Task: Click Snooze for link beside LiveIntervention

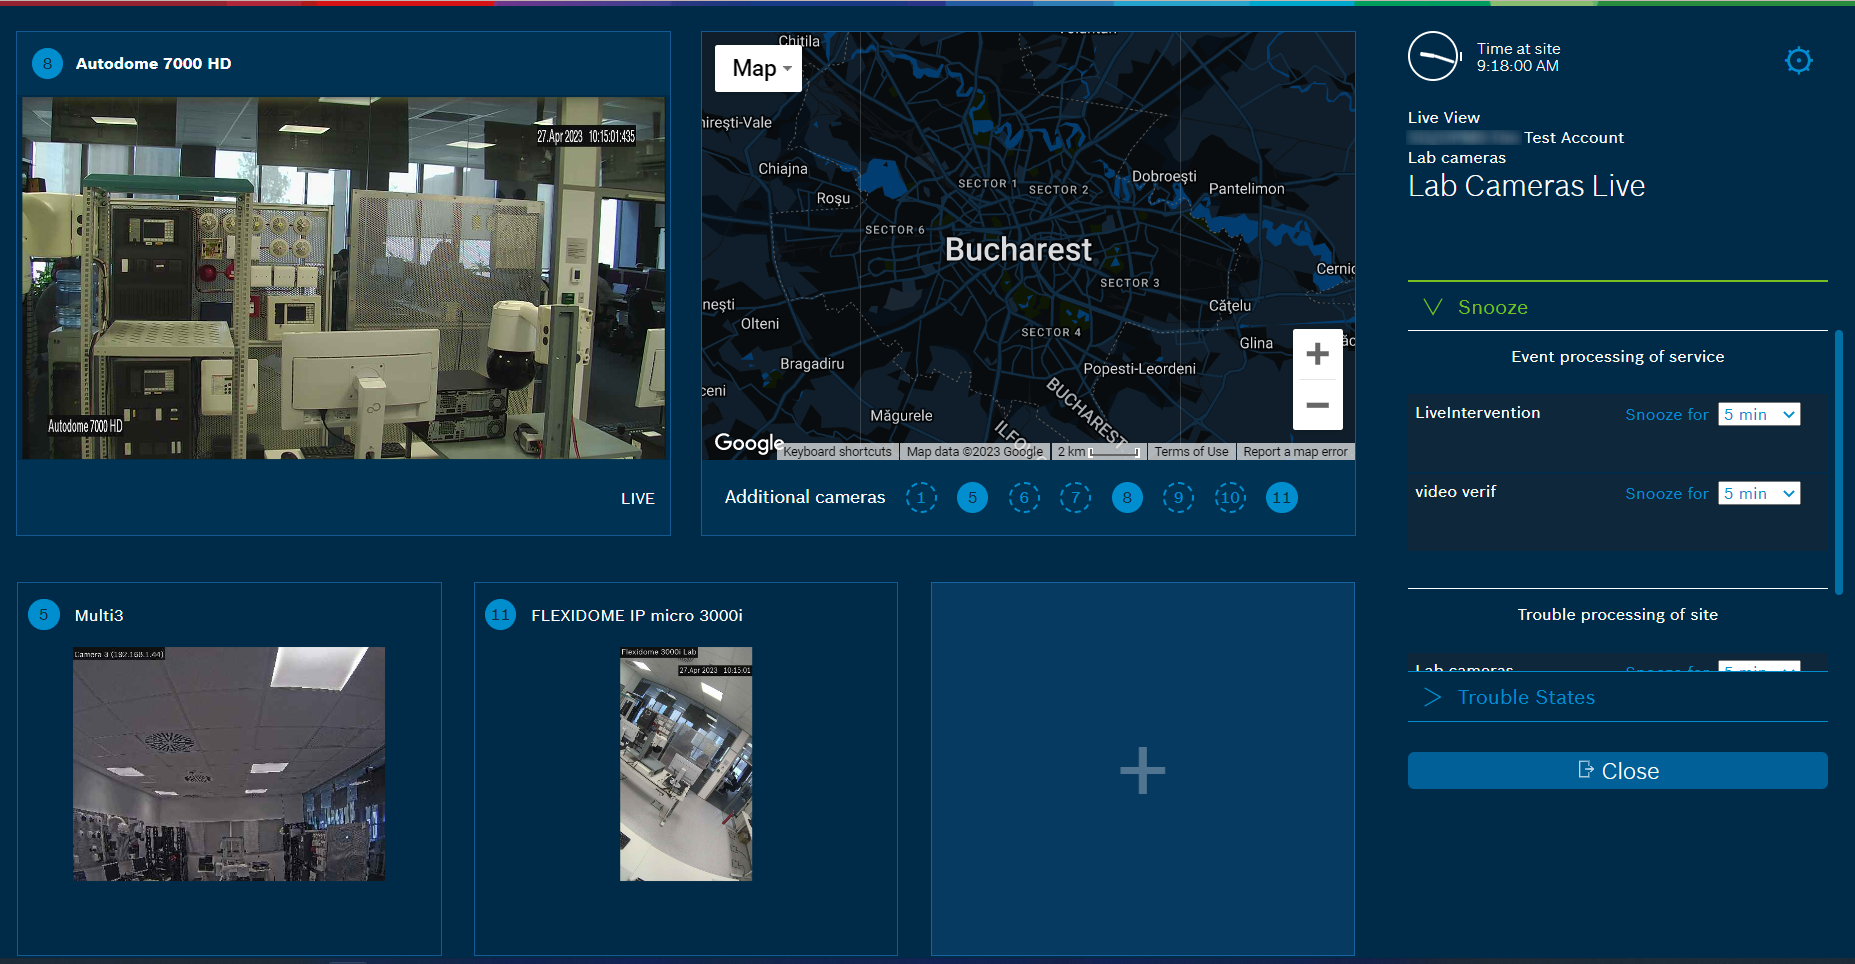Action: tap(1666, 414)
